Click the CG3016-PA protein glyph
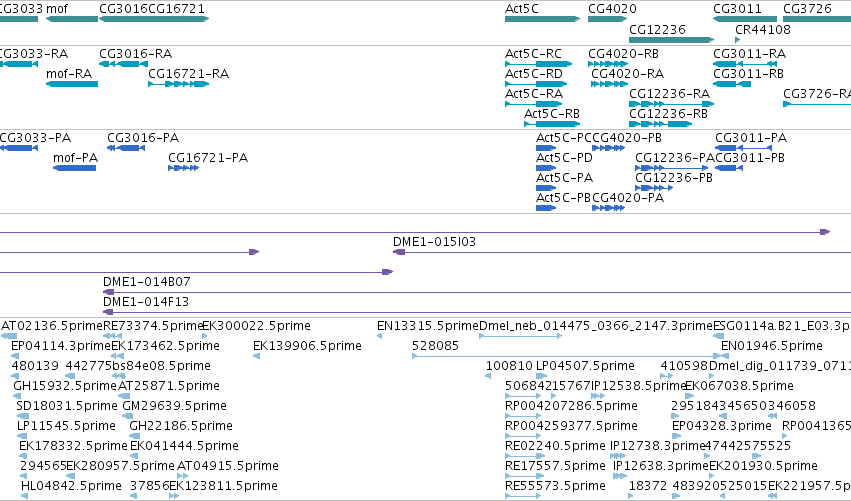 [126, 148]
